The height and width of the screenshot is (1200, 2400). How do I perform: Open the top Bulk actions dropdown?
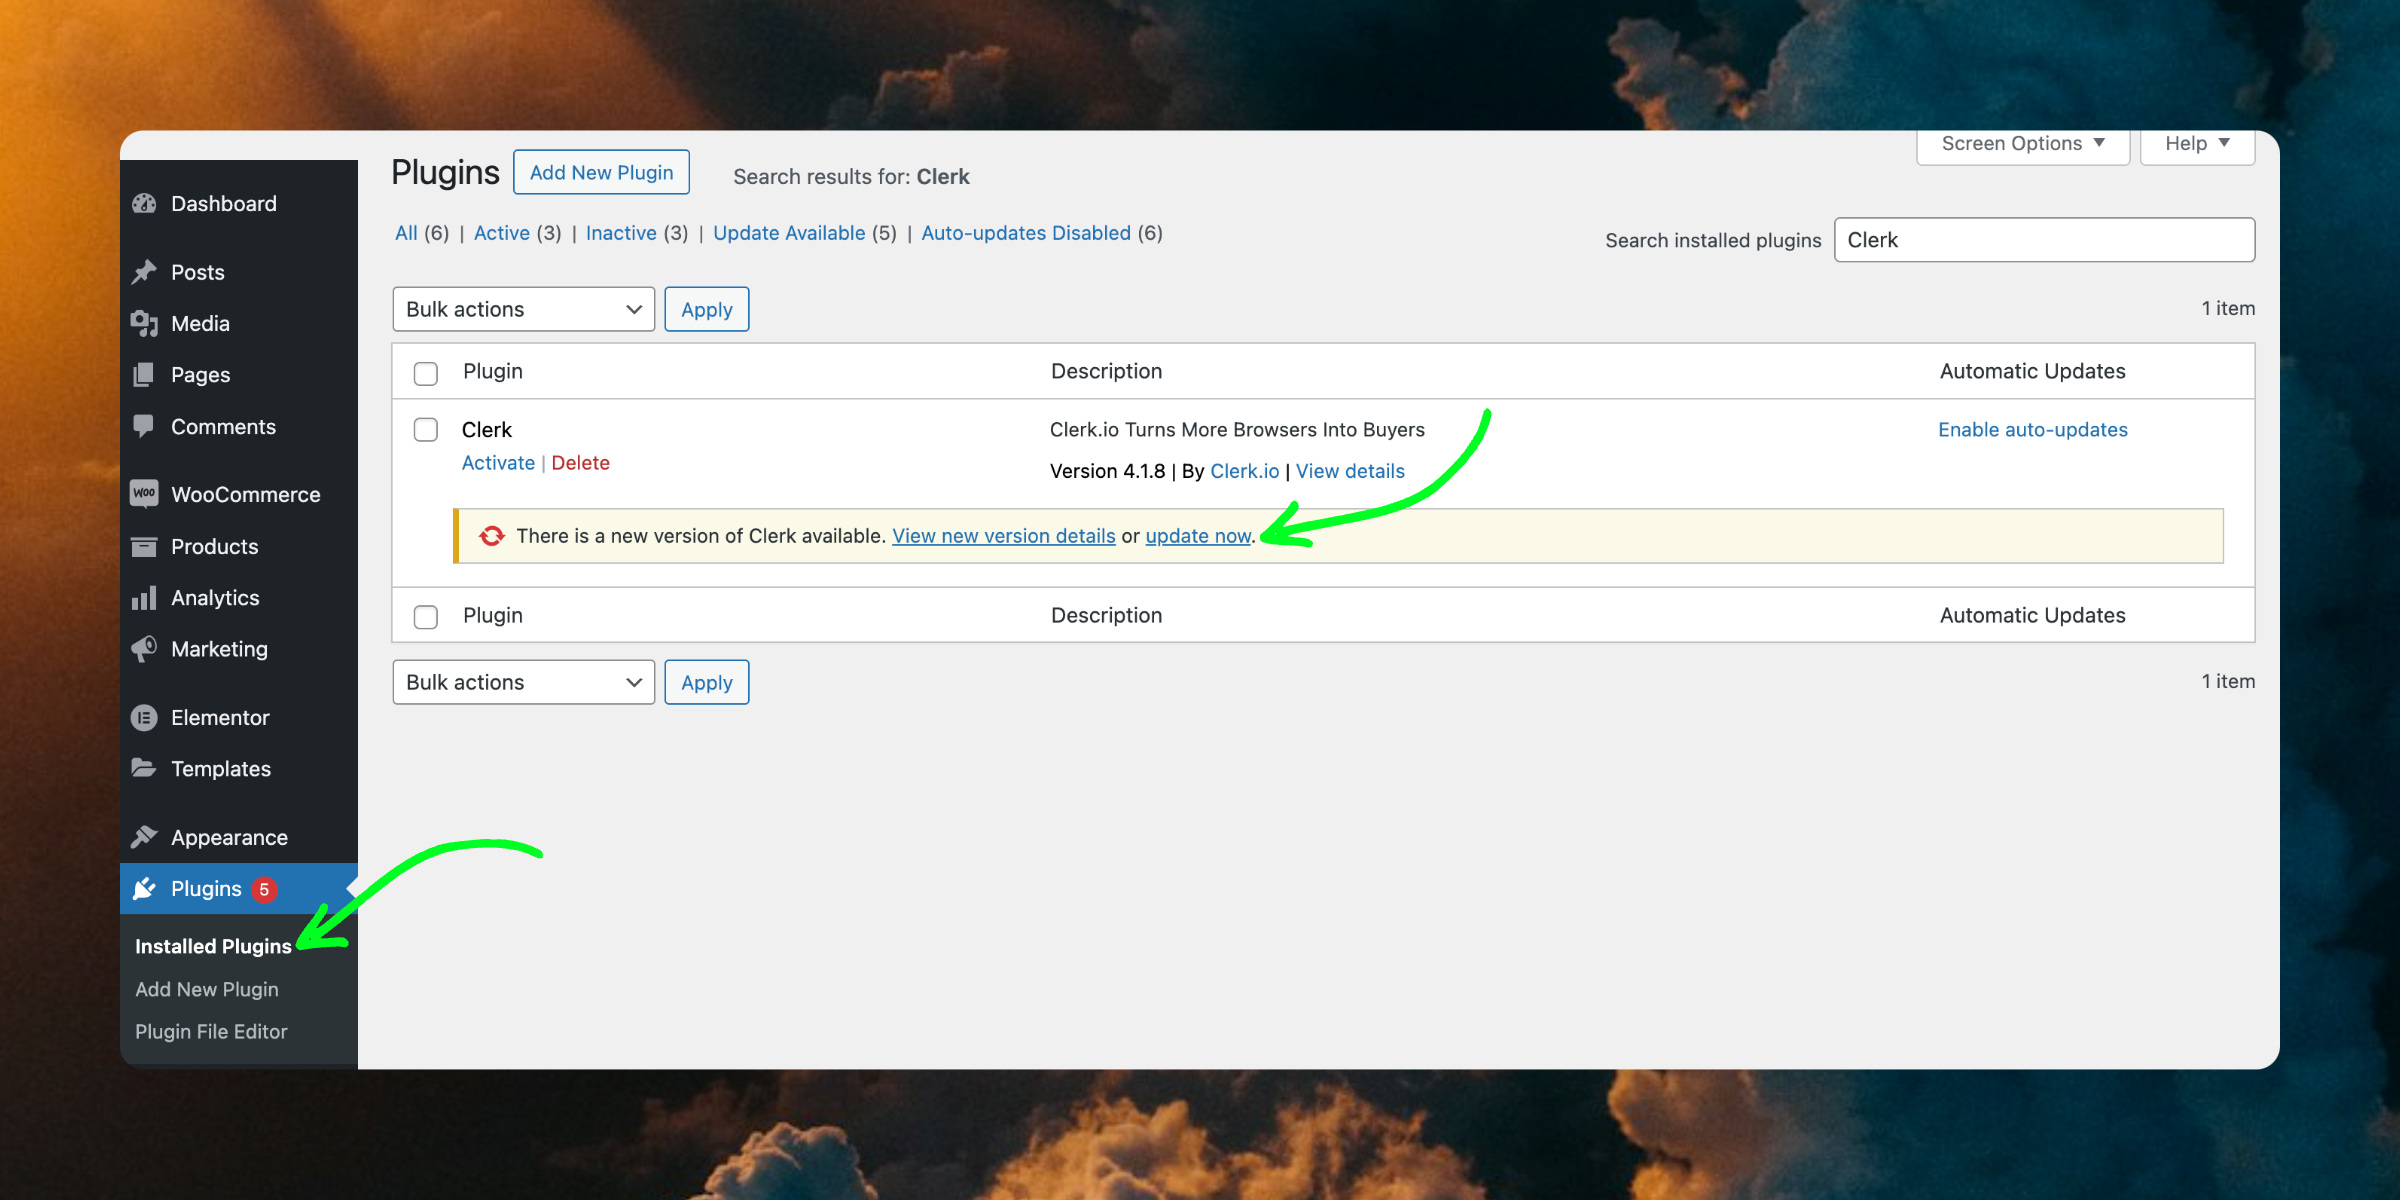coord(523,310)
